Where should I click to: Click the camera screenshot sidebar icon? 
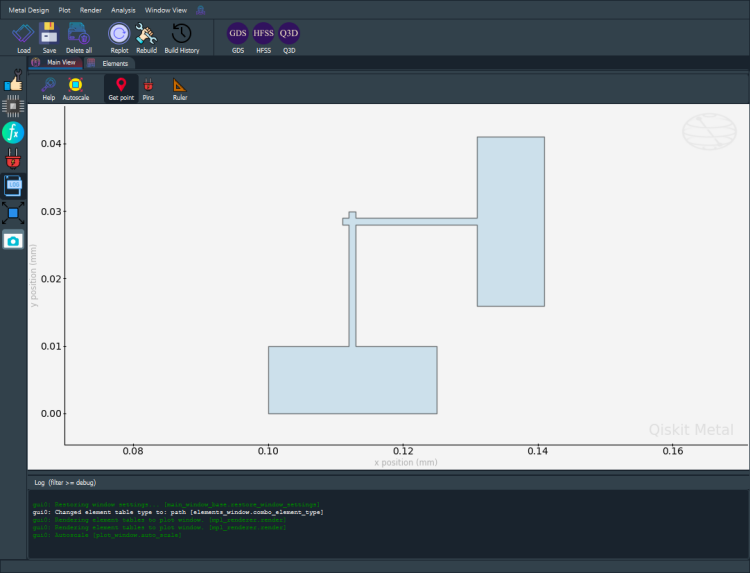tap(13, 241)
